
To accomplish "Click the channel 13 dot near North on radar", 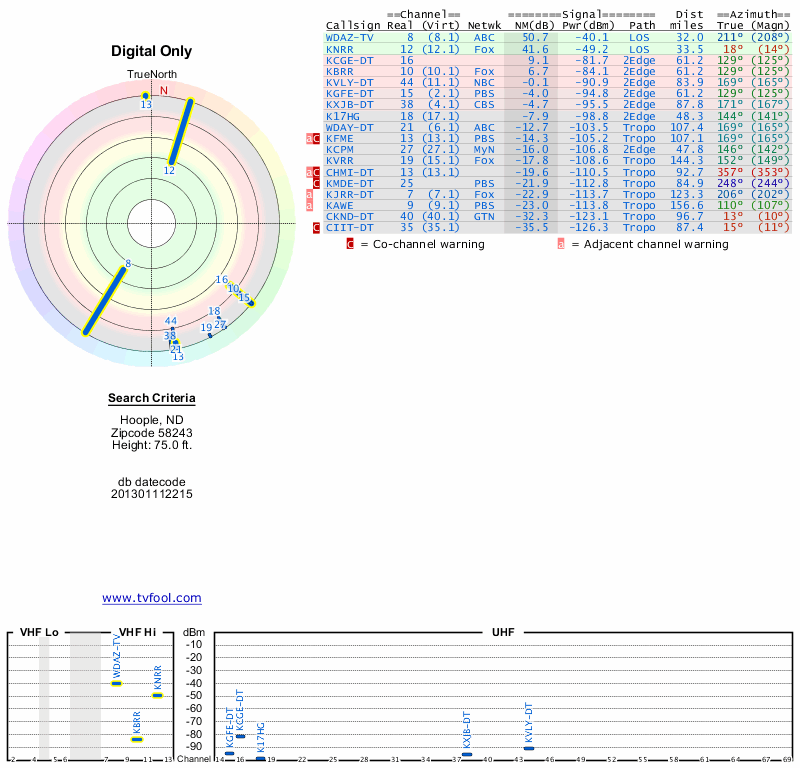I will coord(146,95).
